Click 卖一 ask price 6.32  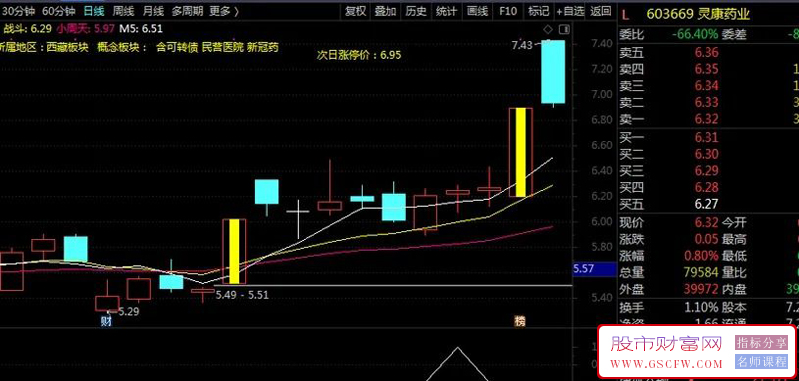(706, 119)
